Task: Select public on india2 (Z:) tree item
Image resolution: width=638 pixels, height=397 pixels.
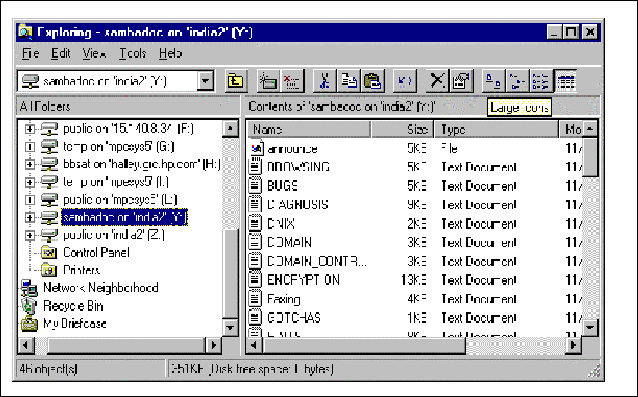Action: pyautogui.click(x=114, y=235)
